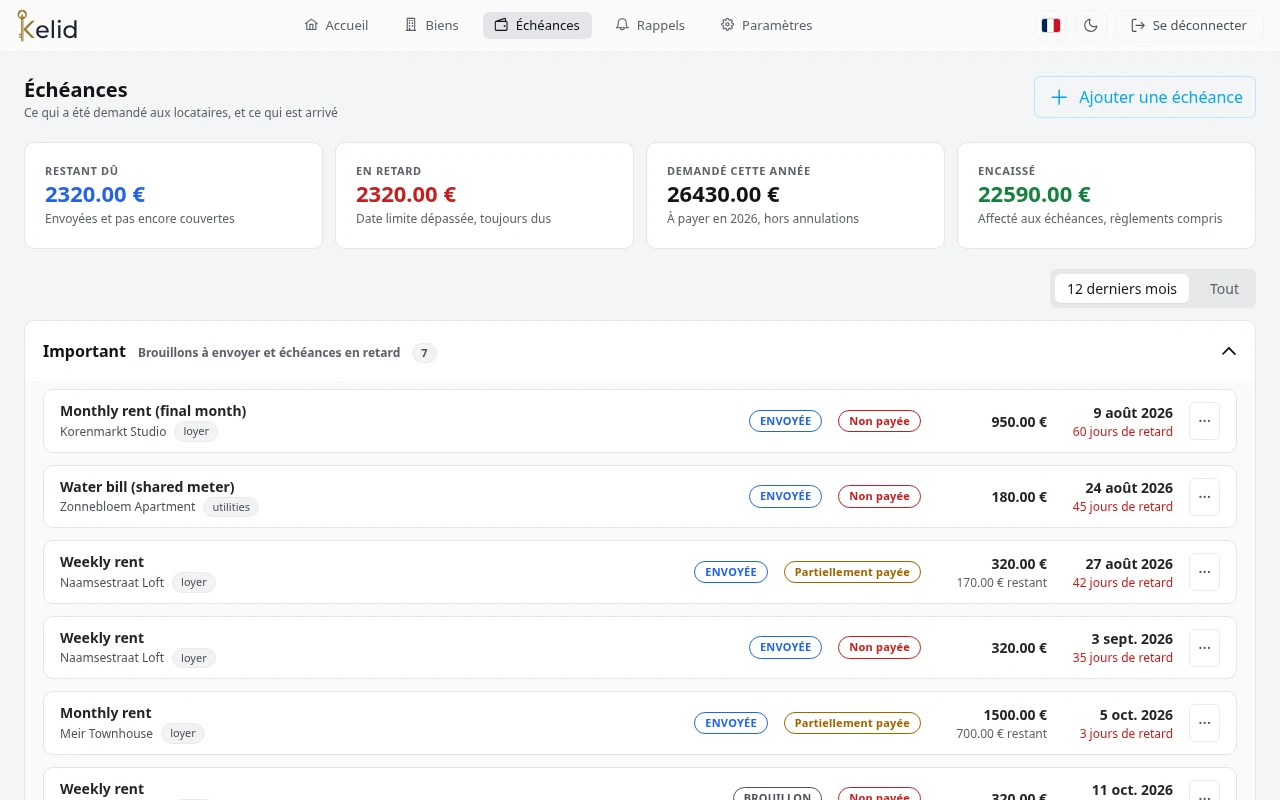
Task: Open options menu for Water bill row
Action: pos(1204,497)
